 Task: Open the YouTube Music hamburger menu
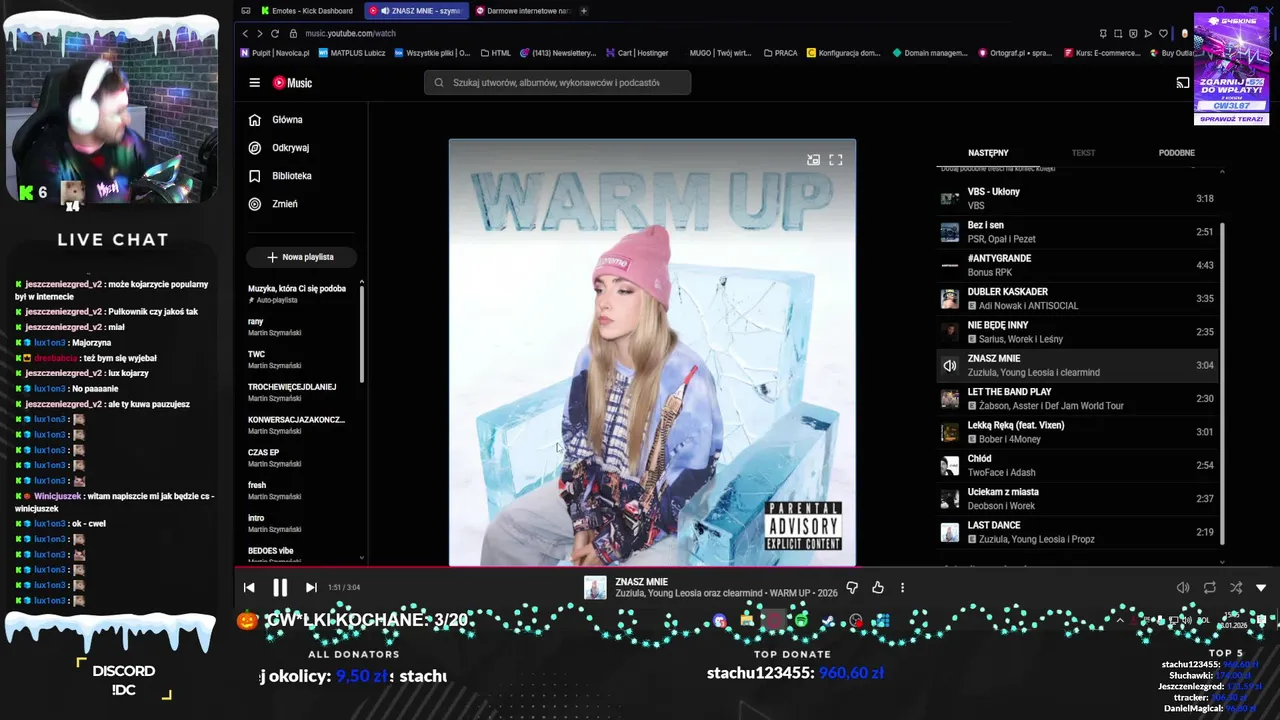tap(254, 83)
